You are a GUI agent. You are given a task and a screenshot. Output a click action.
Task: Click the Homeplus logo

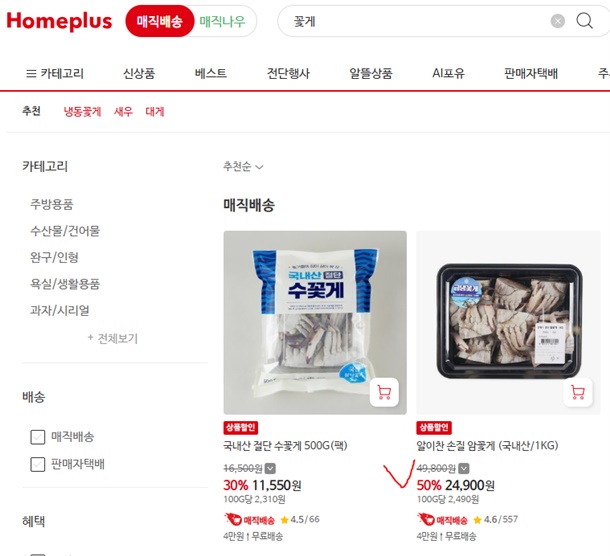pos(59,21)
